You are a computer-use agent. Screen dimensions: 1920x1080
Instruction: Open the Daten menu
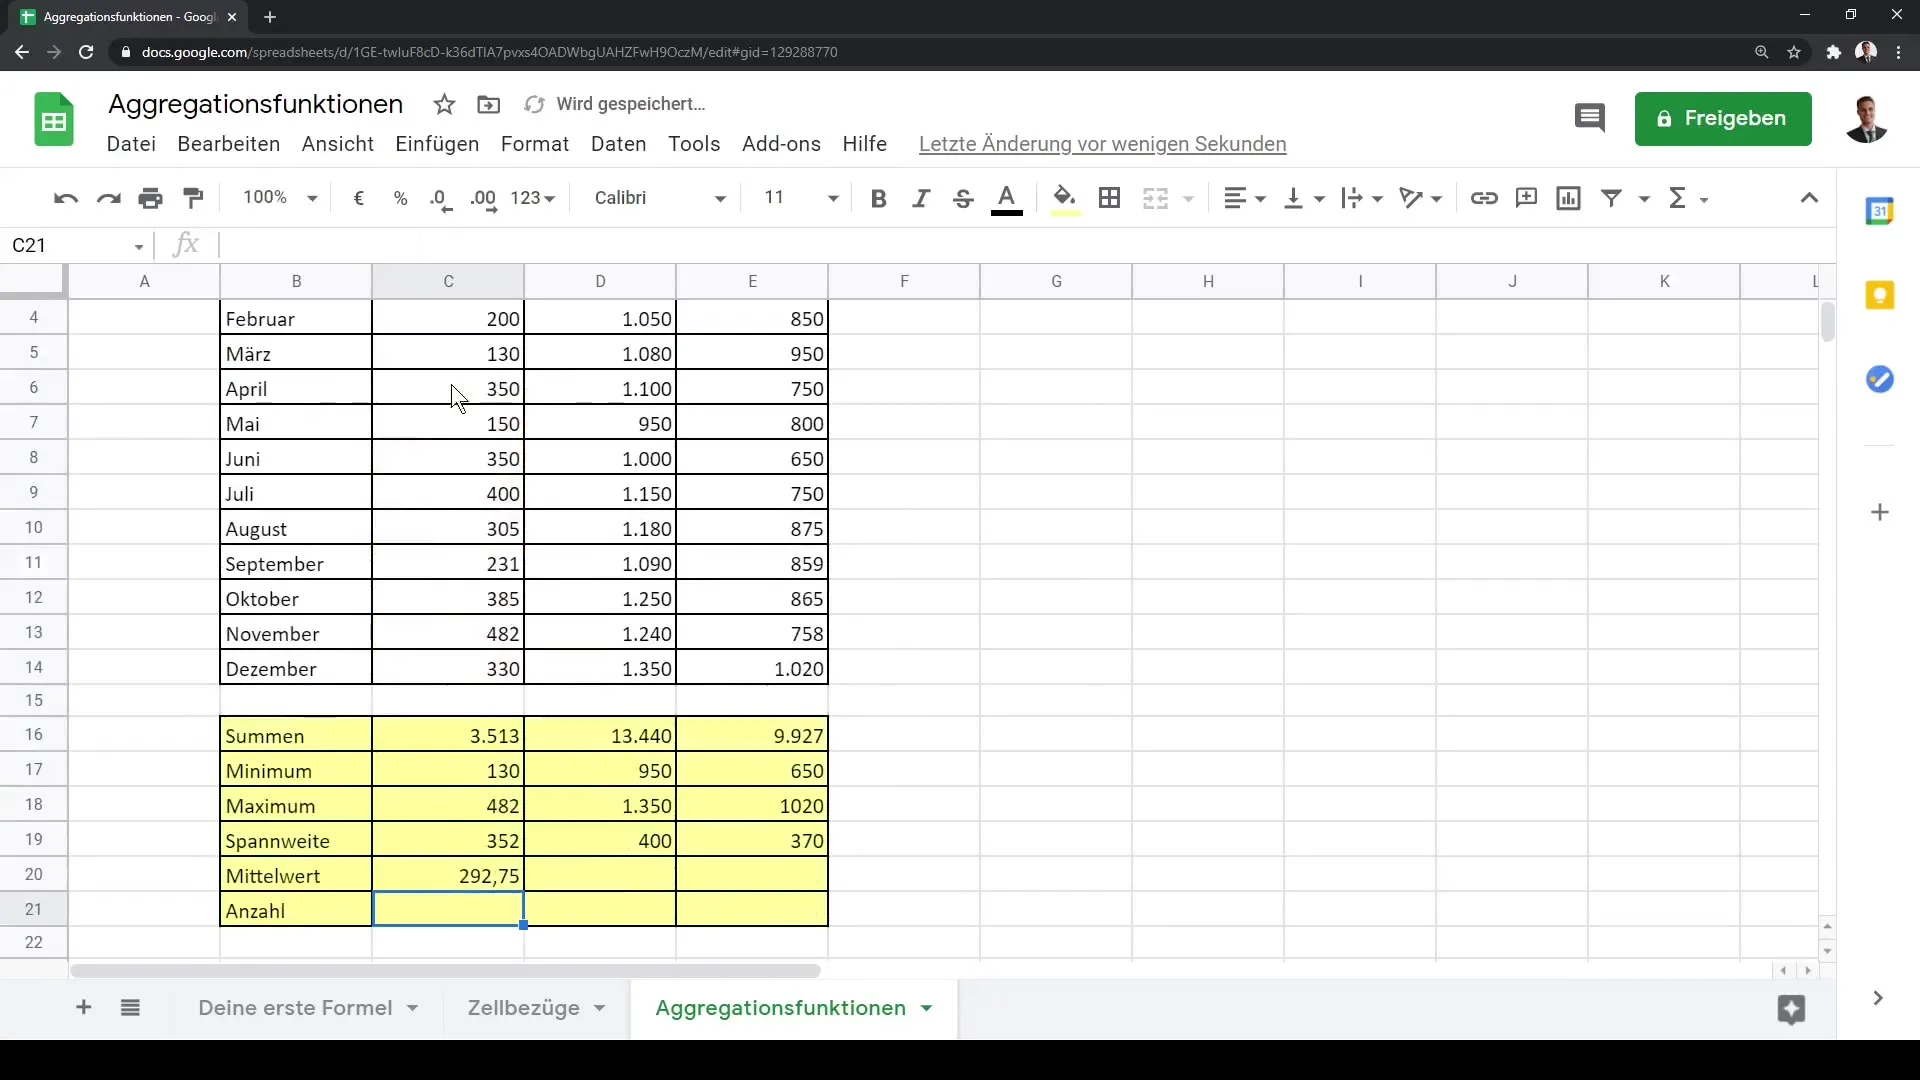pos(618,144)
